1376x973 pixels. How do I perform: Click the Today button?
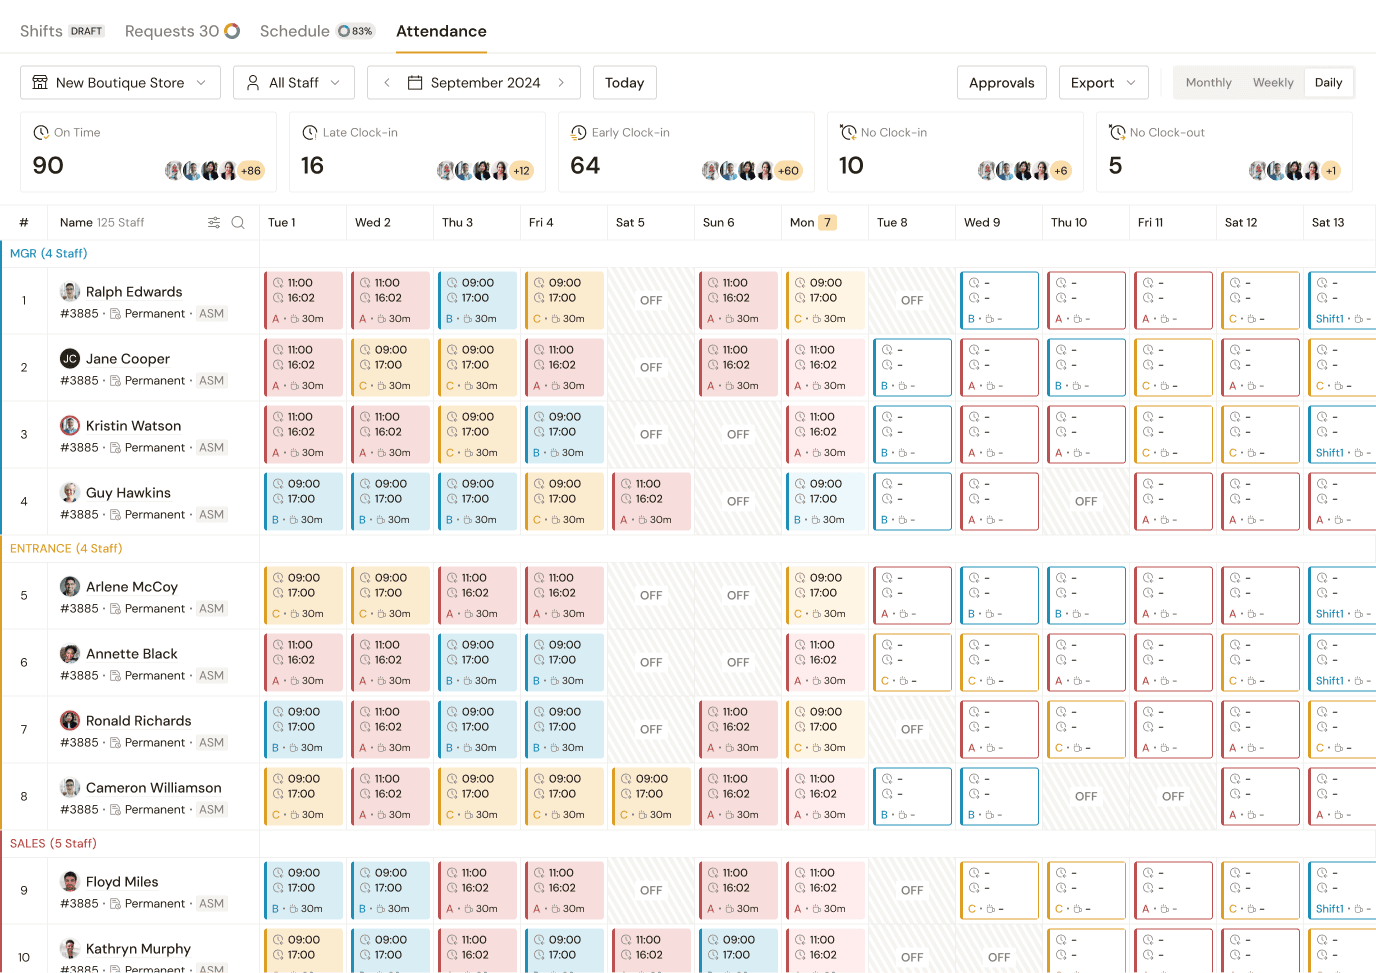click(x=624, y=83)
